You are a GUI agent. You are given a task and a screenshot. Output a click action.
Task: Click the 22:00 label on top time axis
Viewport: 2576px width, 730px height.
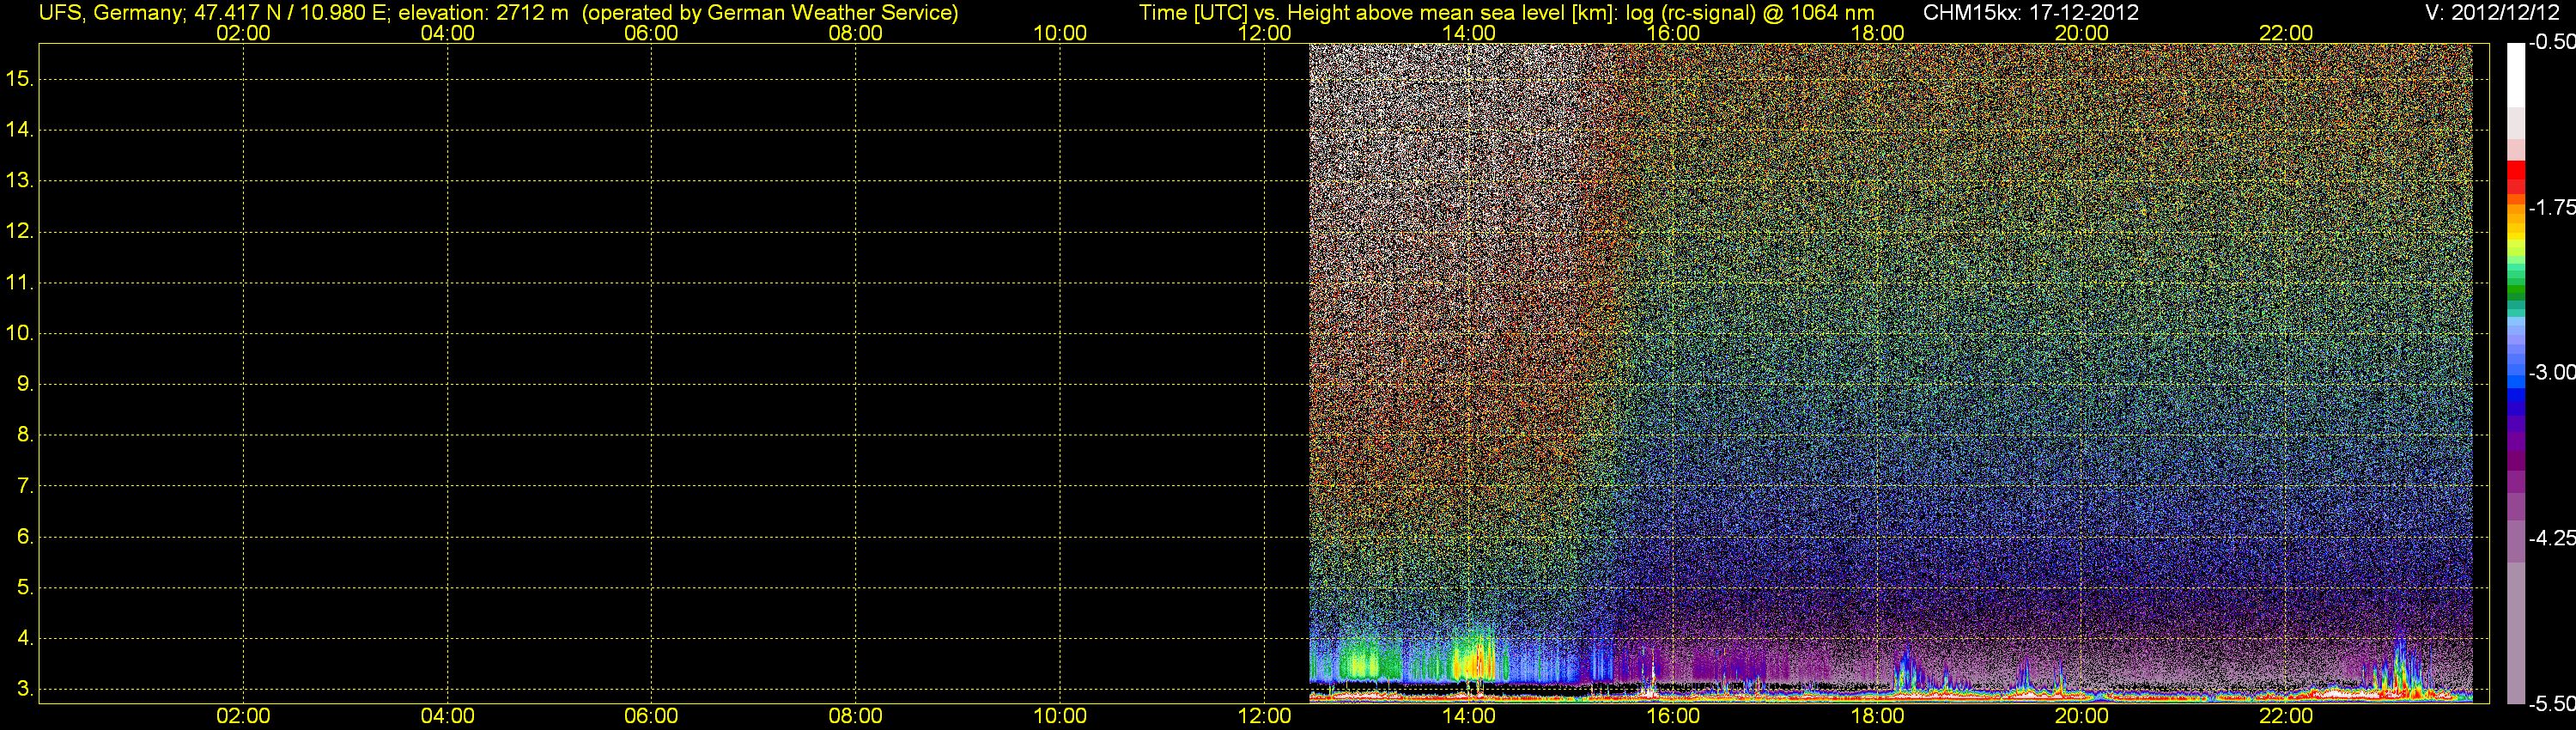(2285, 33)
